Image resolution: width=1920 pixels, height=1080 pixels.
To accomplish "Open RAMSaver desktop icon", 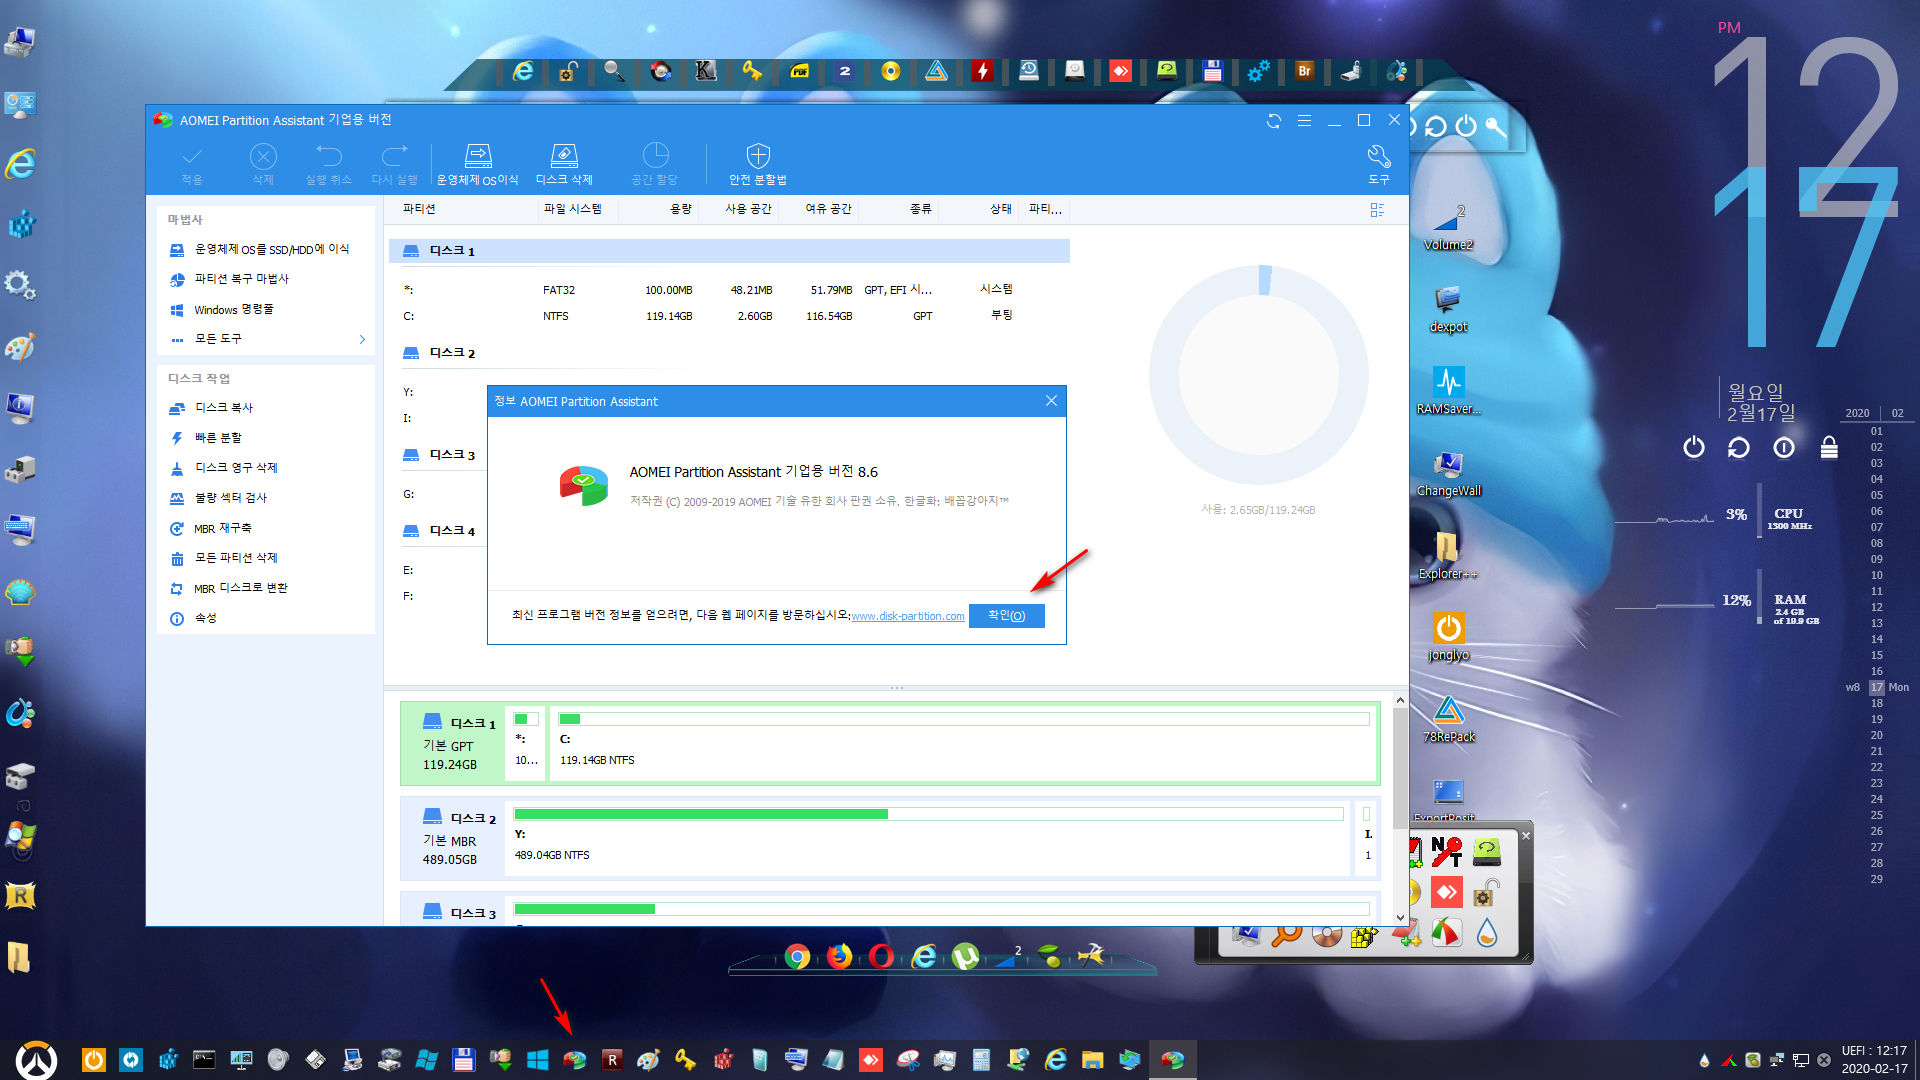I will [x=1448, y=390].
